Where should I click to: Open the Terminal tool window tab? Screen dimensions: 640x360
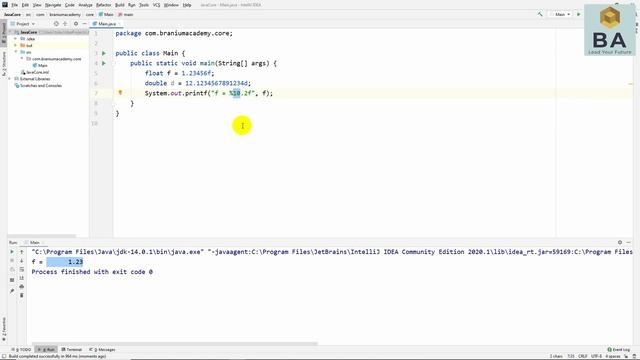(72, 349)
